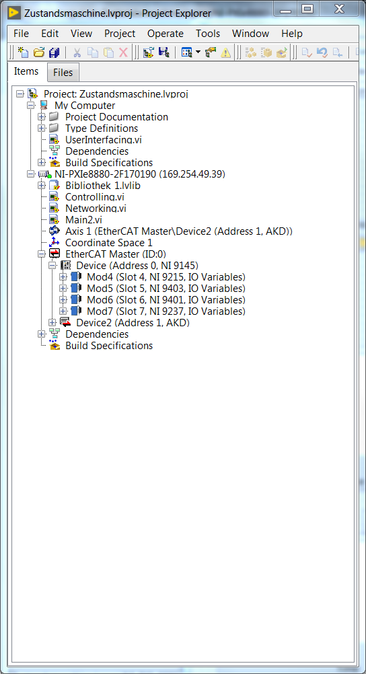The image size is (366, 674).
Task: Expand the Mod4 Slot 4 NI 9215 node
Action: click(63, 277)
